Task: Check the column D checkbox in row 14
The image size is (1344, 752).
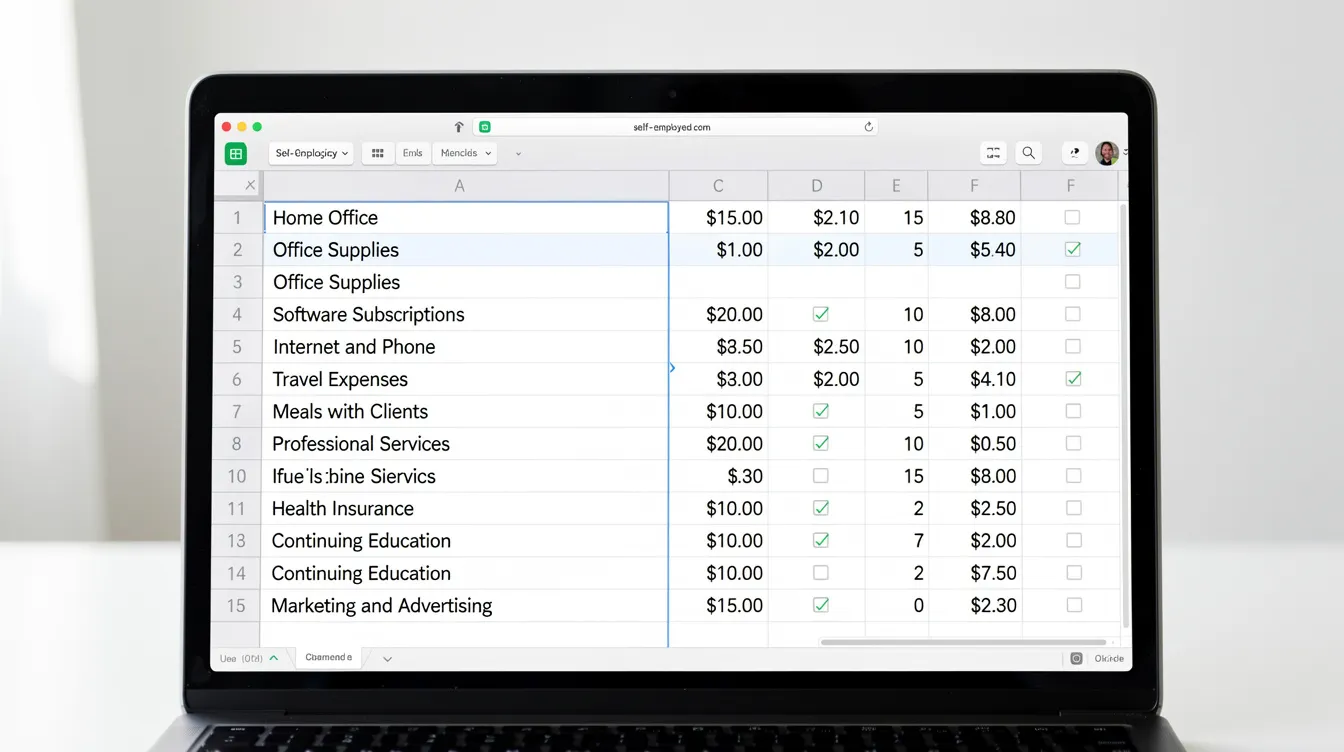Action: pyautogui.click(x=821, y=573)
